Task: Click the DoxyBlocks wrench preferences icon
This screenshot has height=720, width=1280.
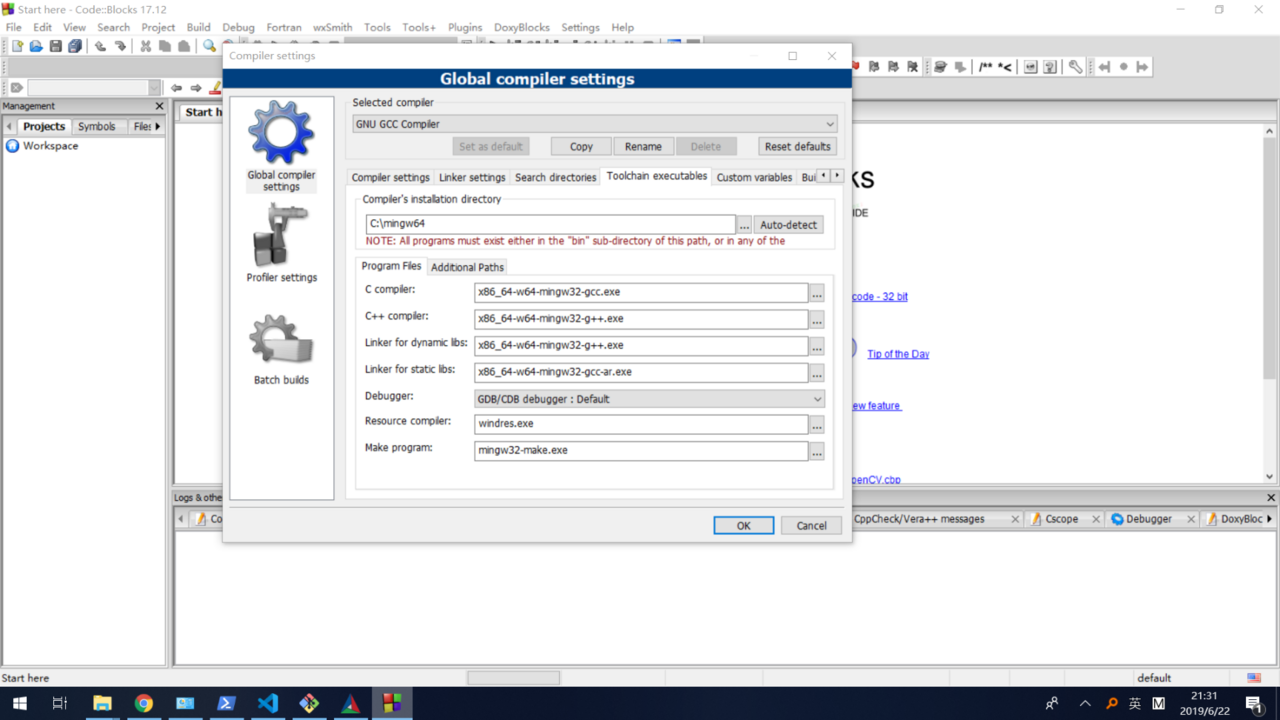Action: tap(1075, 67)
